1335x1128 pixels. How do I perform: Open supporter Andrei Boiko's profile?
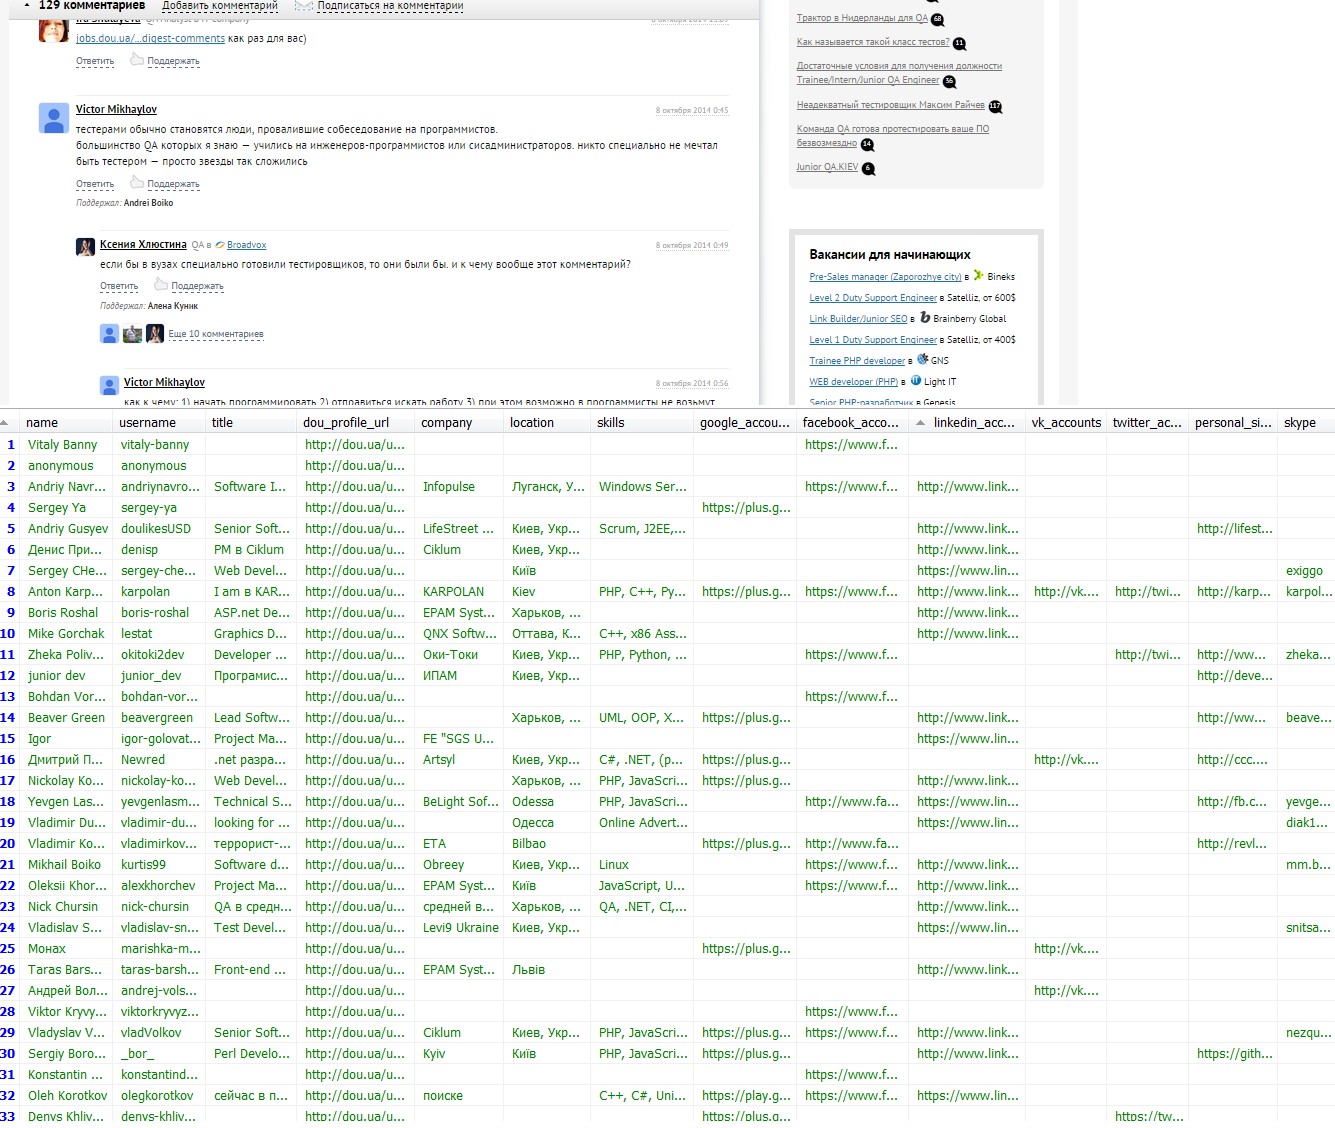(x=148, y=203)
